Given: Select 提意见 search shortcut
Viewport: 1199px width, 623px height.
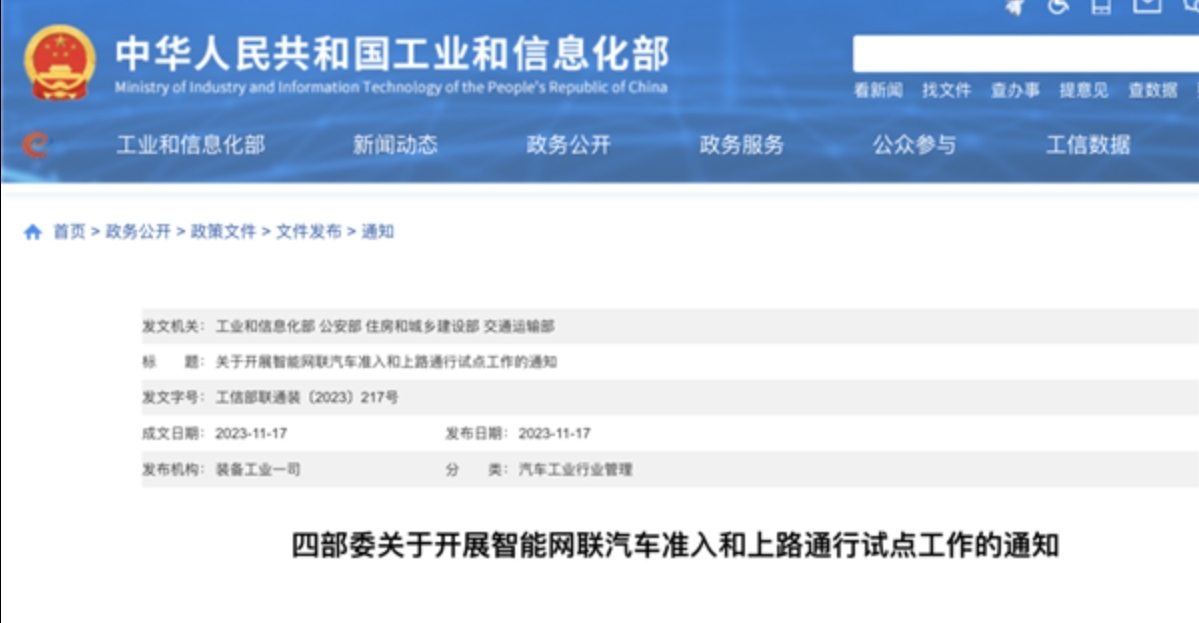Looking at the screenshot, I should (1084, 91).
